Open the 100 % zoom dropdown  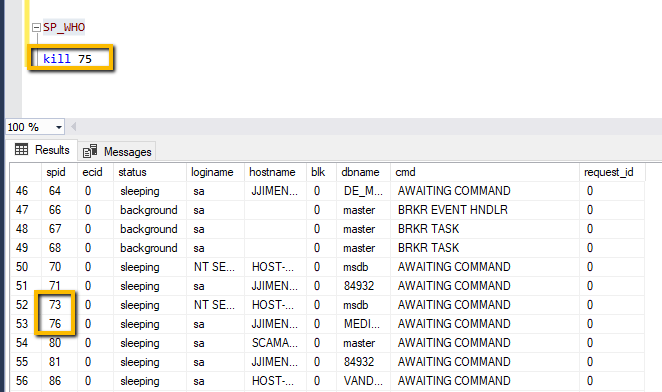(59, 127)
